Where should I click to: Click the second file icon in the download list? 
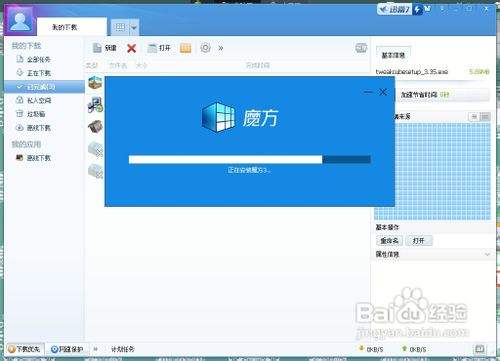pyautogui.click(x=95, y=104)
